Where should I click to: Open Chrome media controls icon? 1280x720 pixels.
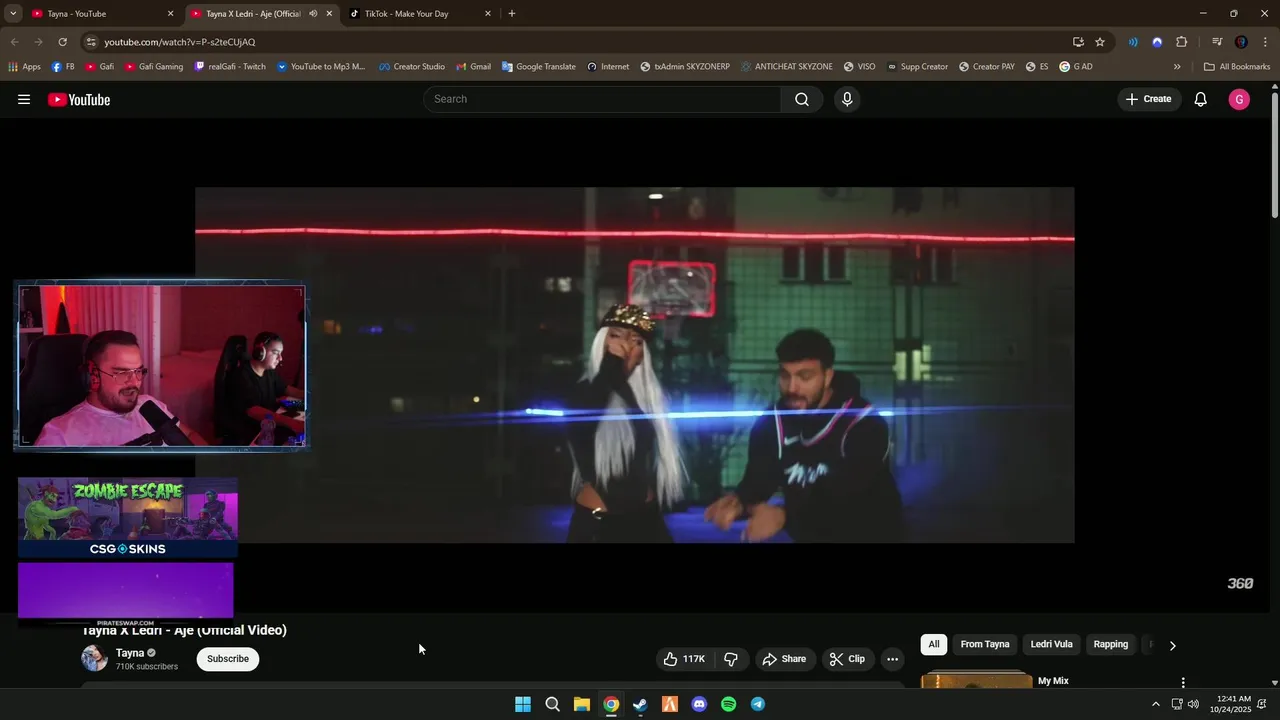1217,42
